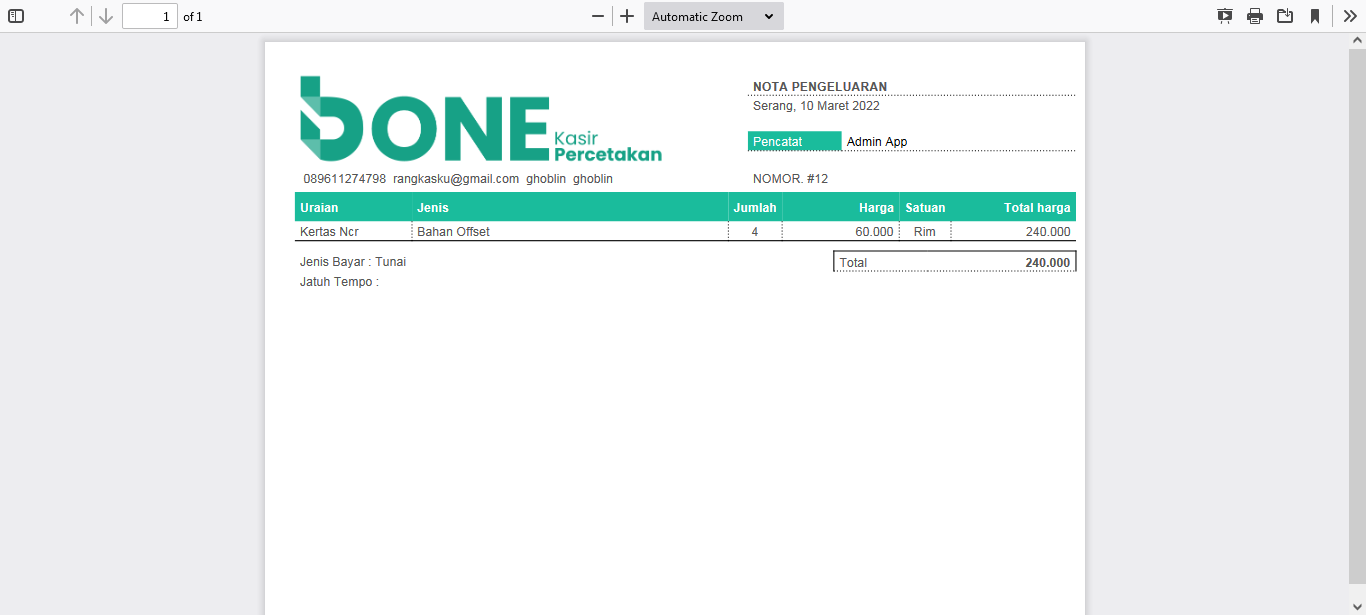Save or download the PDF file
The image size is (1366, 615).
click(1285, 16)
